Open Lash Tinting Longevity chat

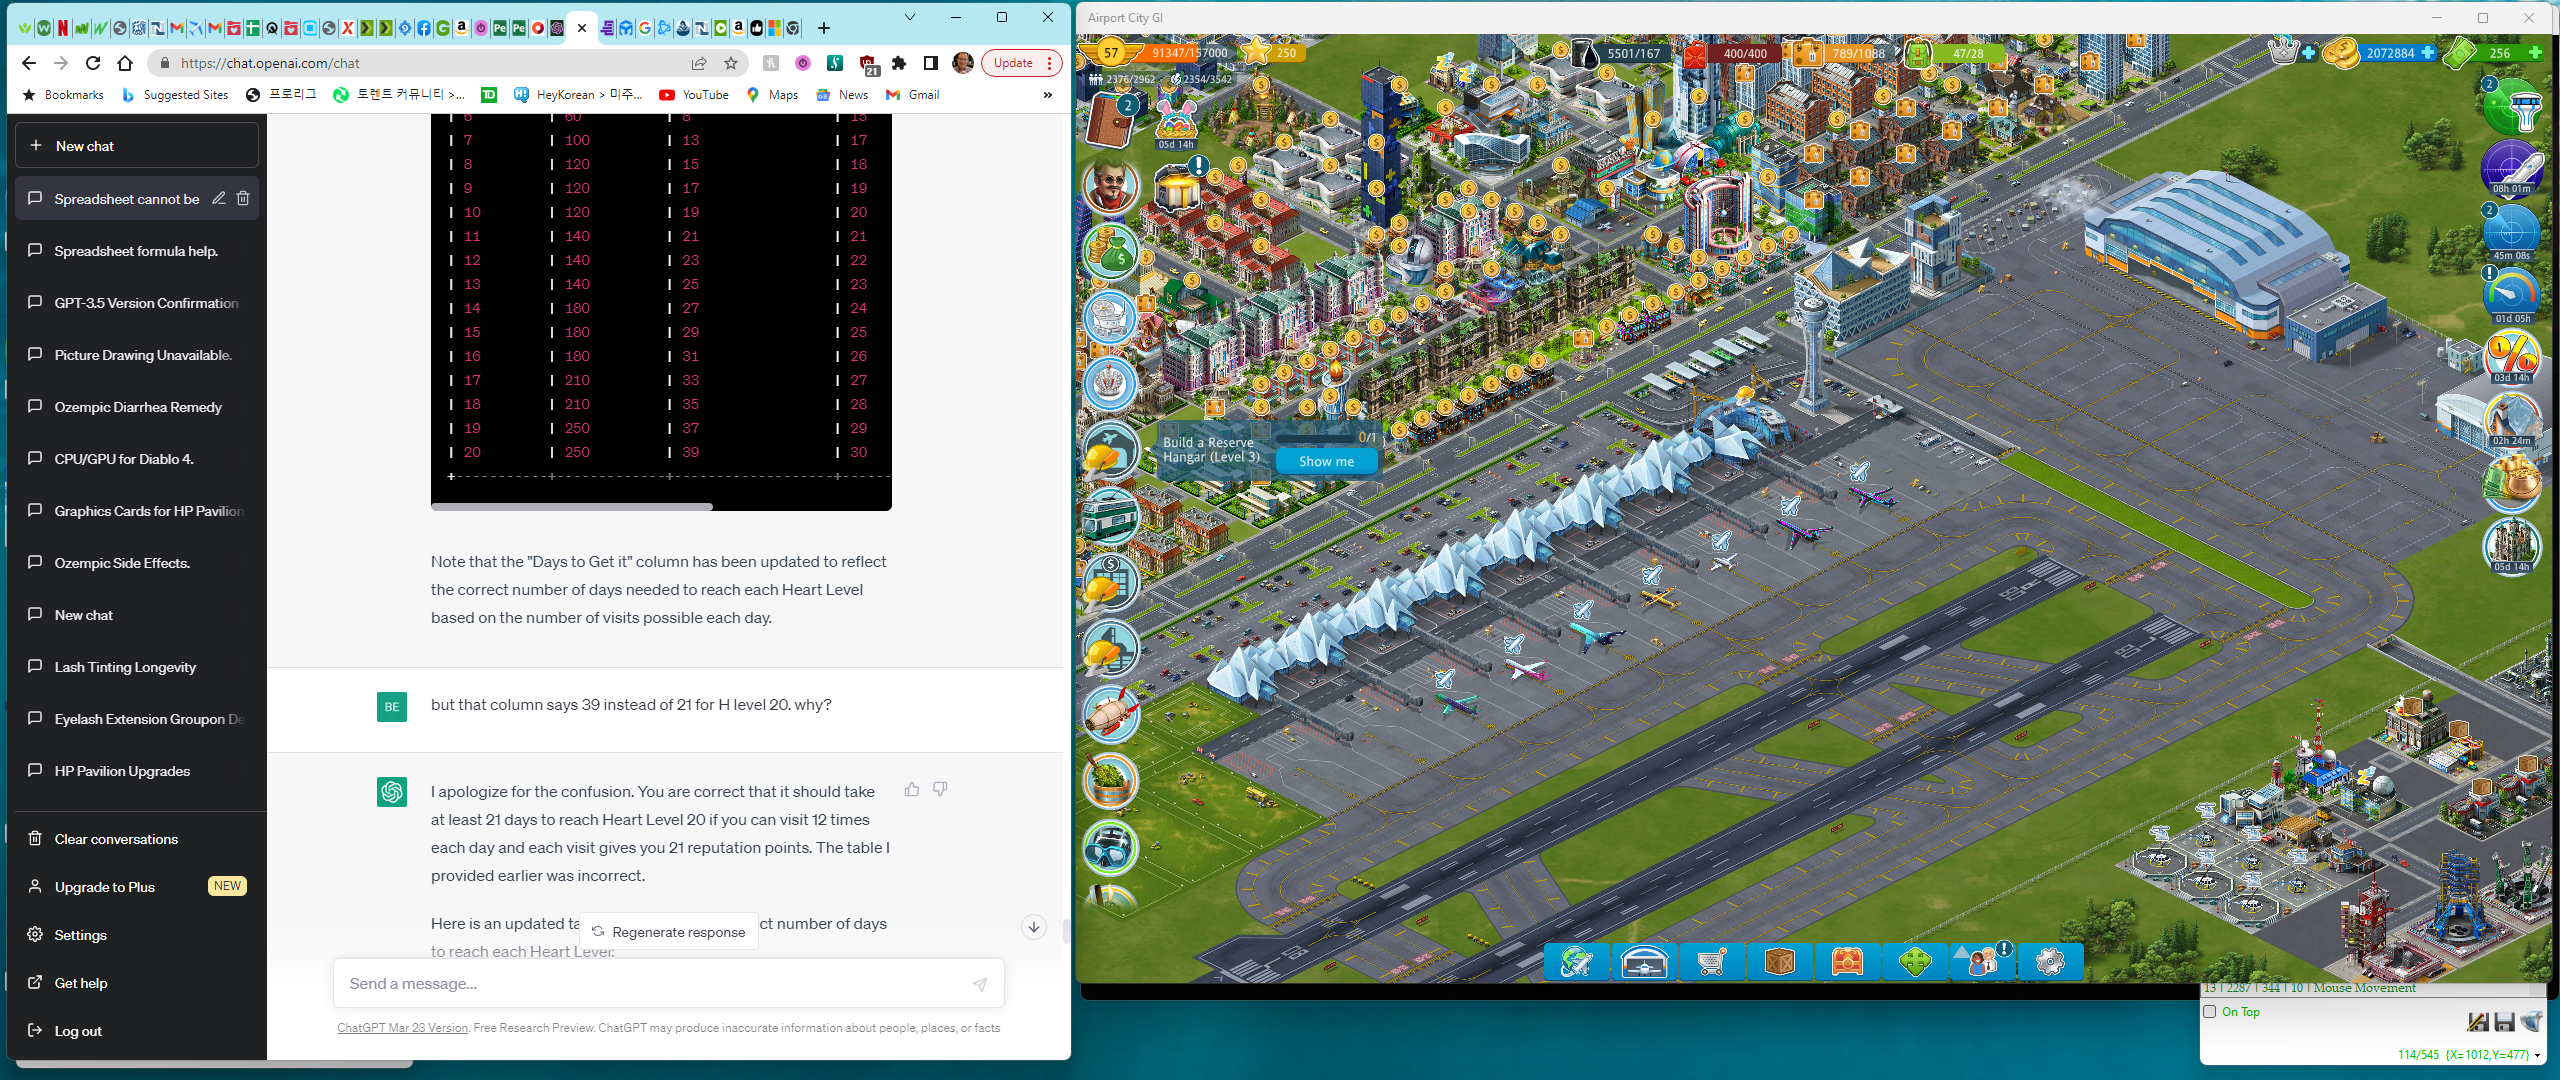pos(136,667)
